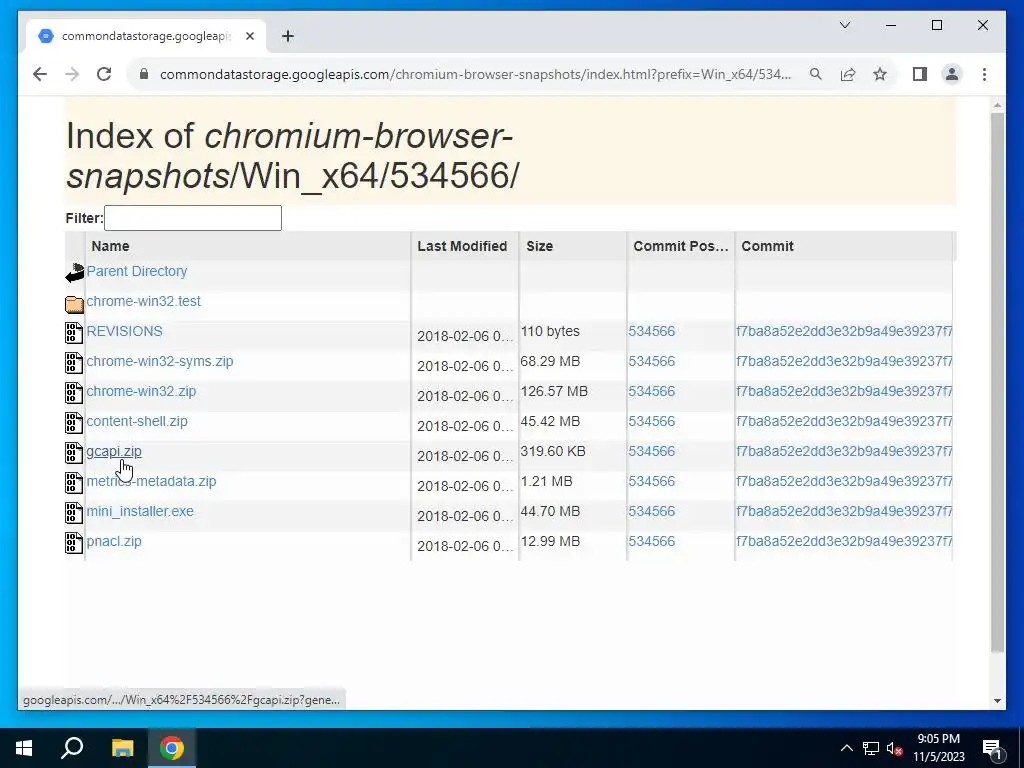Viewport: 1024px width, 768px height.
Task: Click the pnacl.zip file icon
Action: point(74,543)
